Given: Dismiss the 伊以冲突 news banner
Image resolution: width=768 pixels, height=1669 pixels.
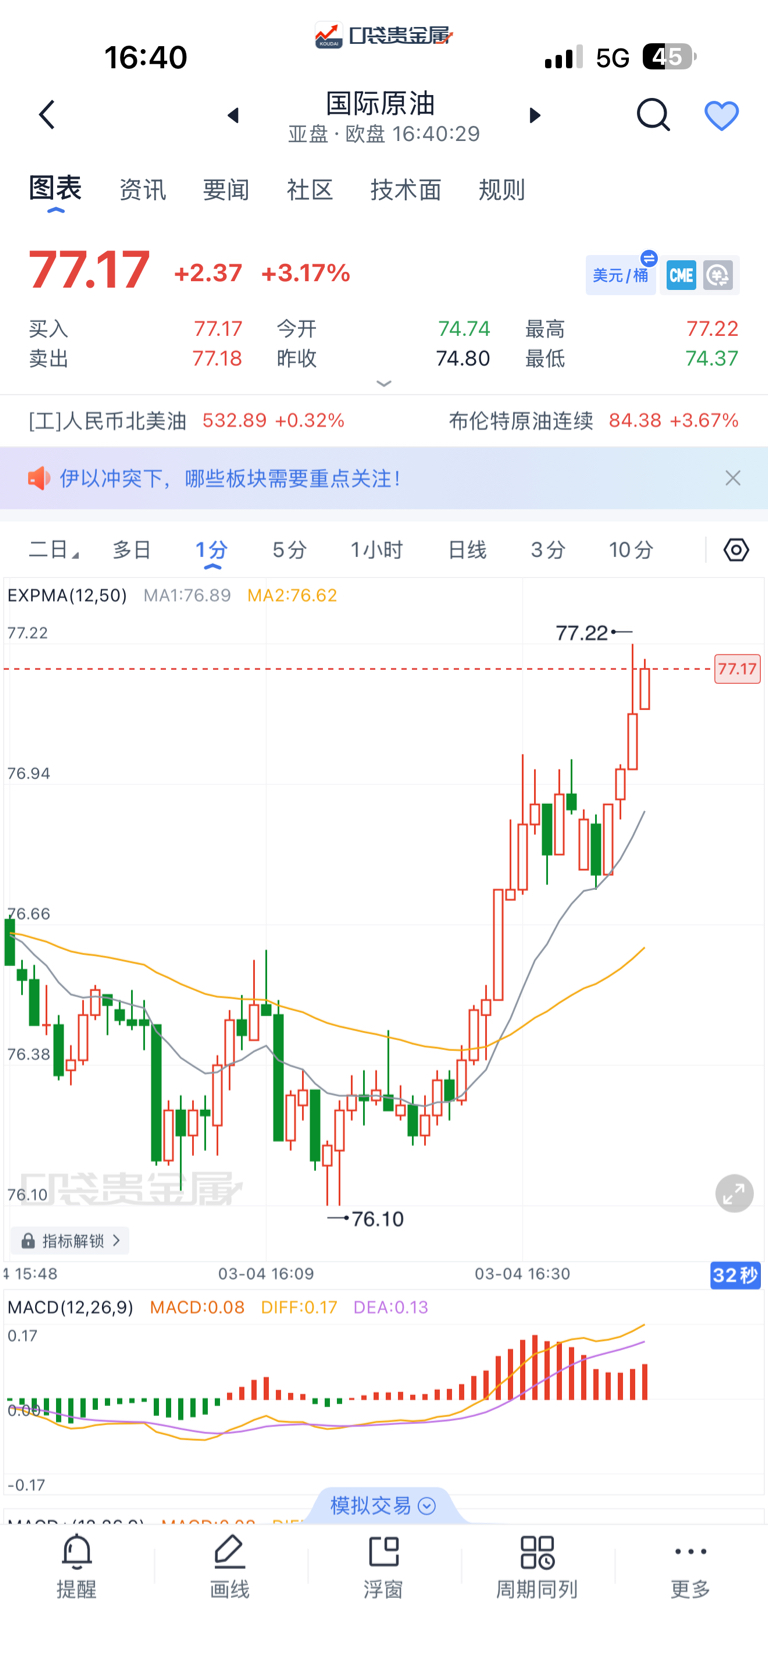Looking at the screenshot, I should tap(733, 478).
